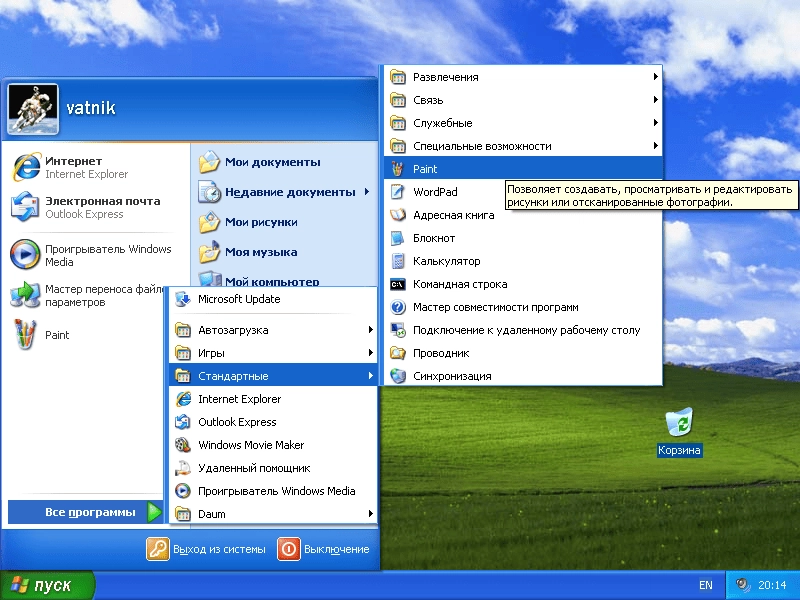The width and height of the screenshot is (800, 600).
Task: Click the Калькулятор icon
Action: pyautogui.click(x=397, y=261)
